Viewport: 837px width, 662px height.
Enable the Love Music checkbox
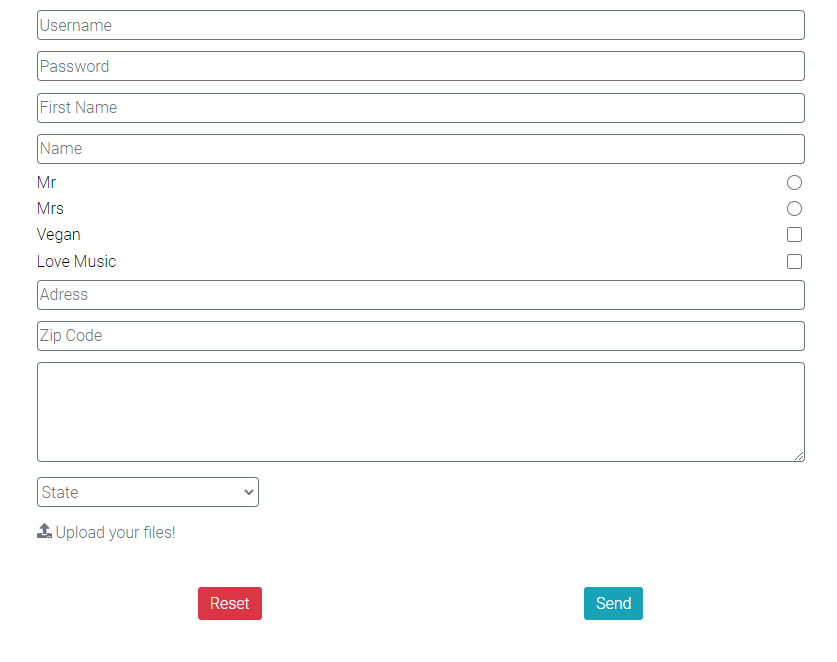(x=794, y=261)
